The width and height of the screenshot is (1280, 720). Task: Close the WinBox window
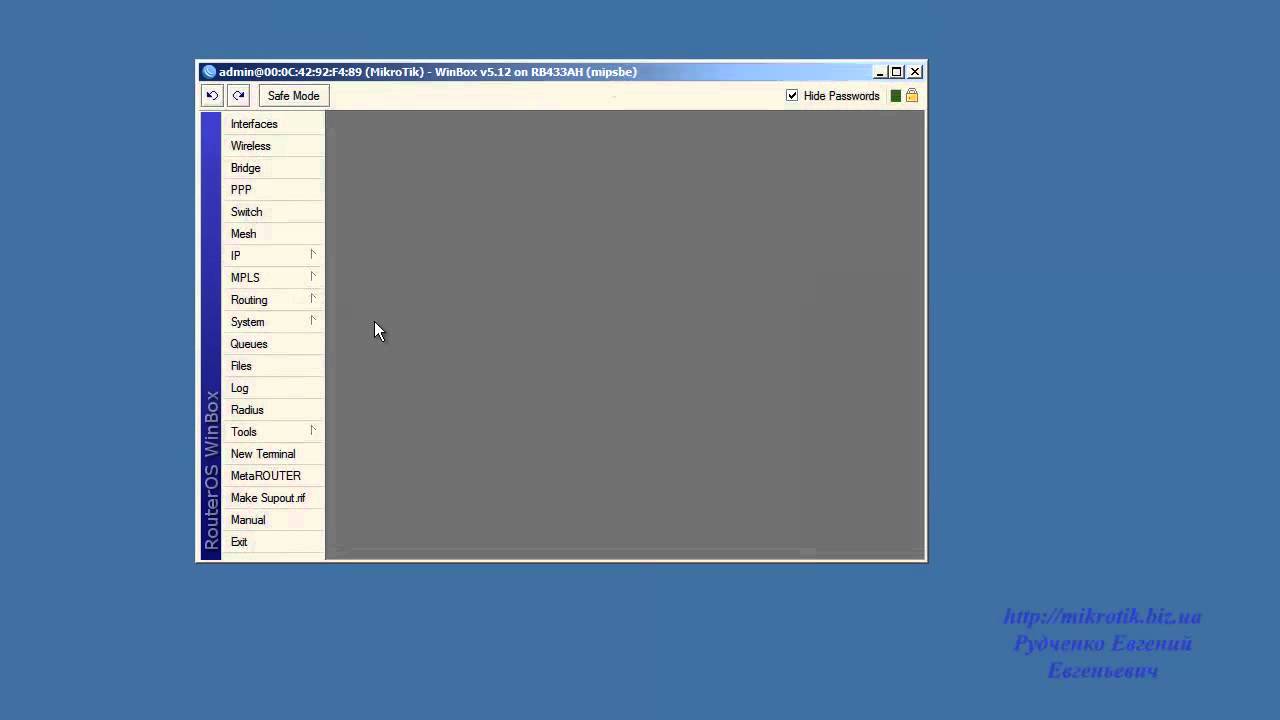click(915, 72)
